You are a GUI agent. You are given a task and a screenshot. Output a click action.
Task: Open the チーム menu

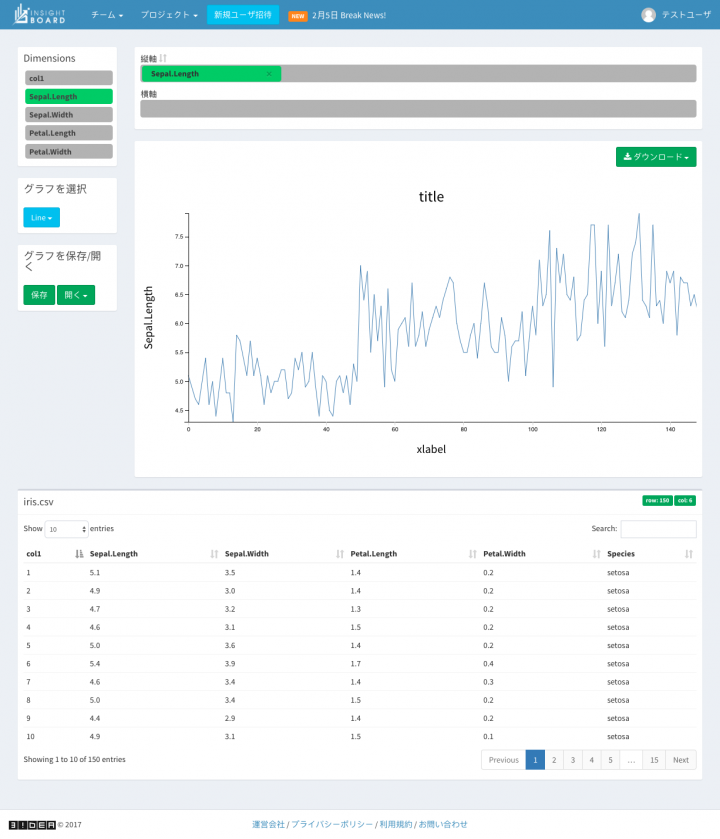(x=107, y=15)
